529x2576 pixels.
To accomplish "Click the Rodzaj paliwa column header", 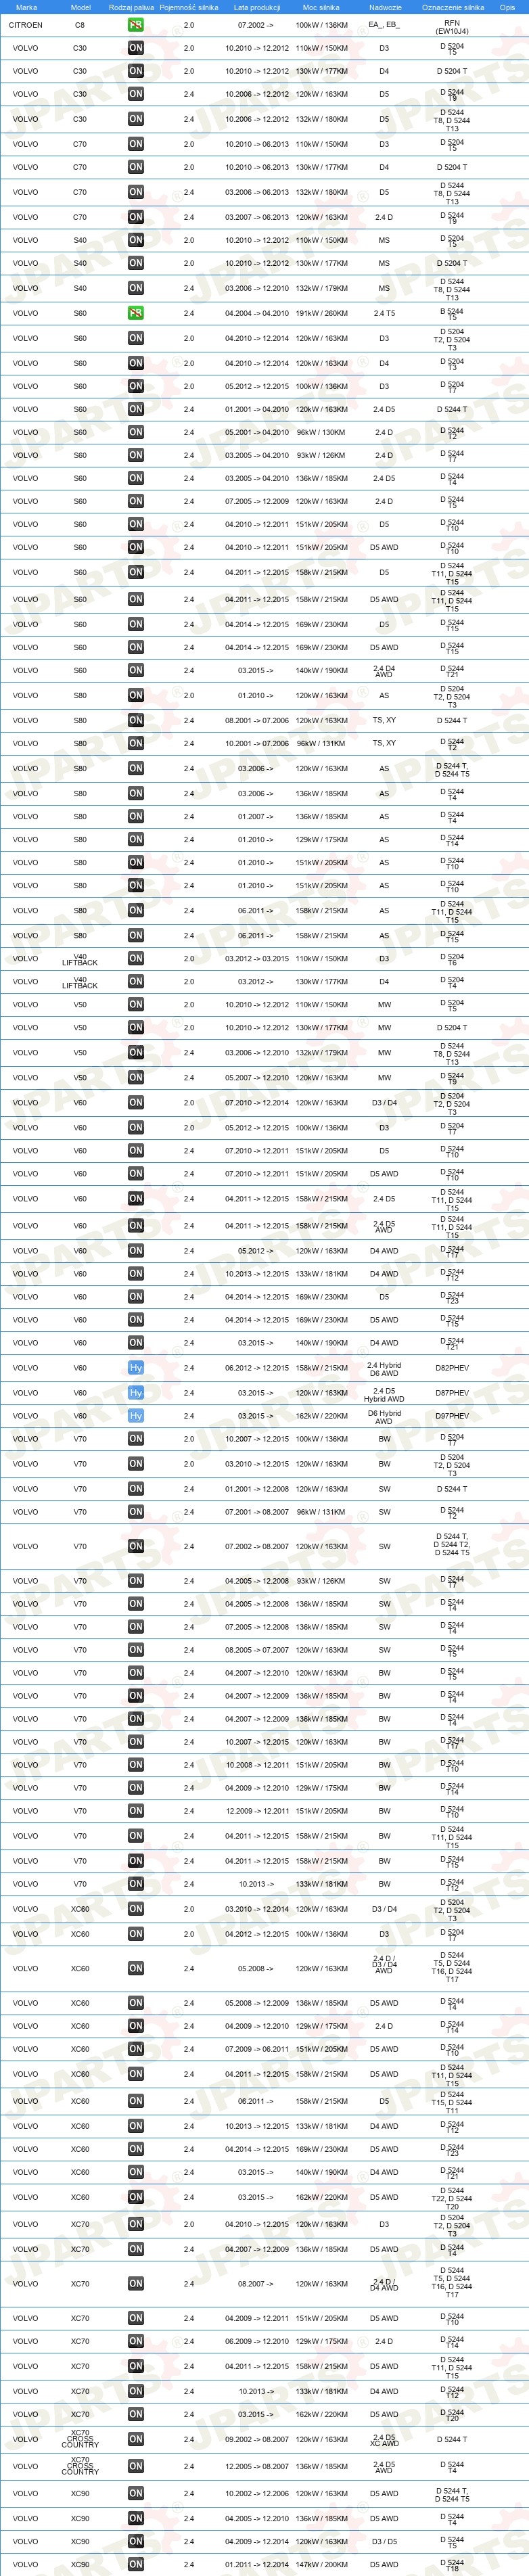I will [132, 7].
